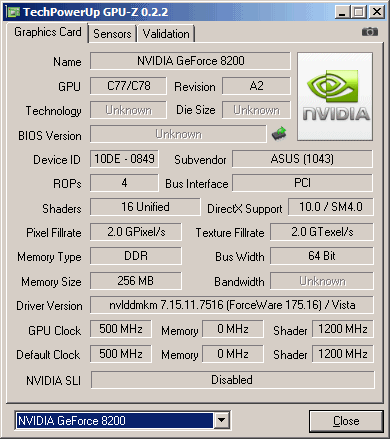Viewport: 390px width, 439px height.
Task: Click Pixel Fillrate 2.0 GPixel/s field
Action: (x=136, y=232)
